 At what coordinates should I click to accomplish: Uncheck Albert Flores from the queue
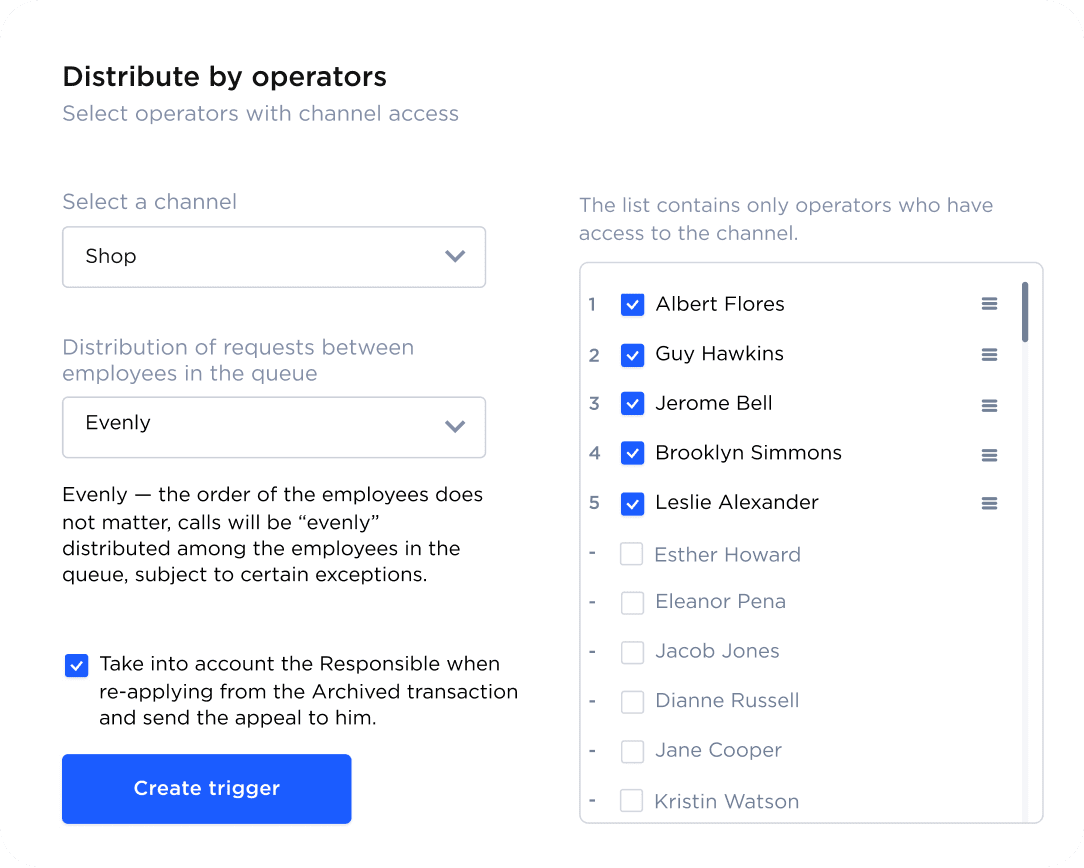pos(632,304)
